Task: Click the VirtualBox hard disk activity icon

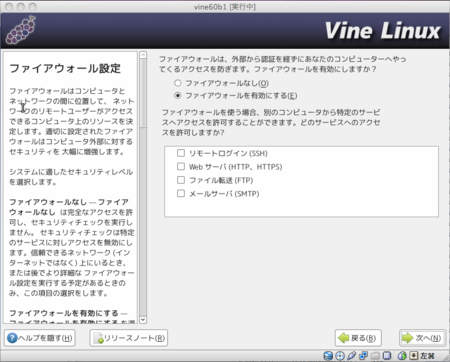Action: [328, 356]
